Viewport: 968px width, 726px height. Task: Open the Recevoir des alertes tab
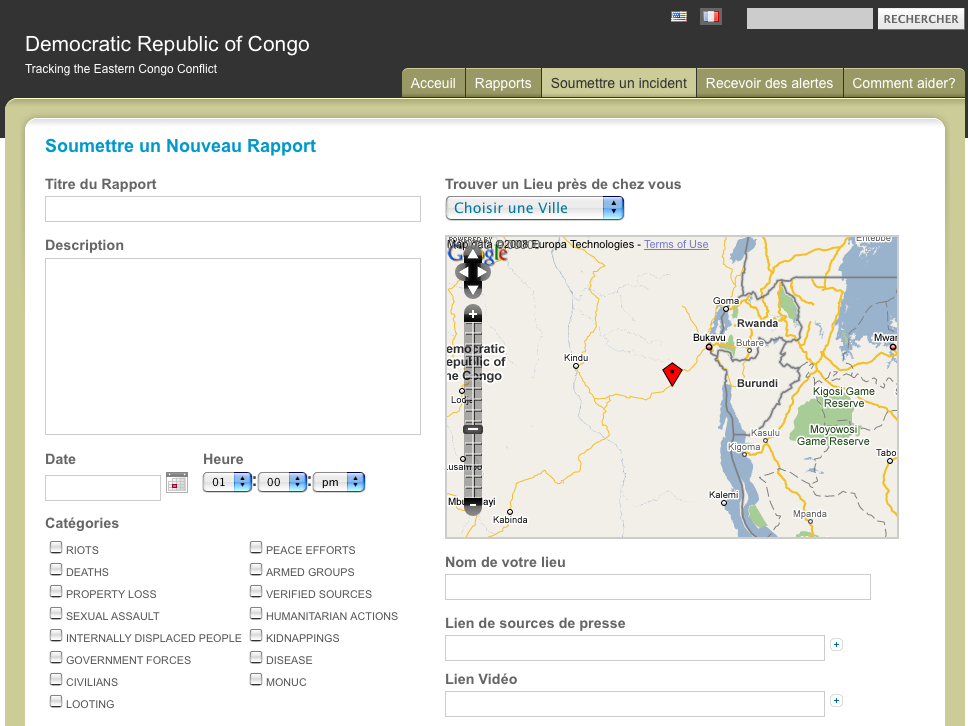click(x=769, y=83)
